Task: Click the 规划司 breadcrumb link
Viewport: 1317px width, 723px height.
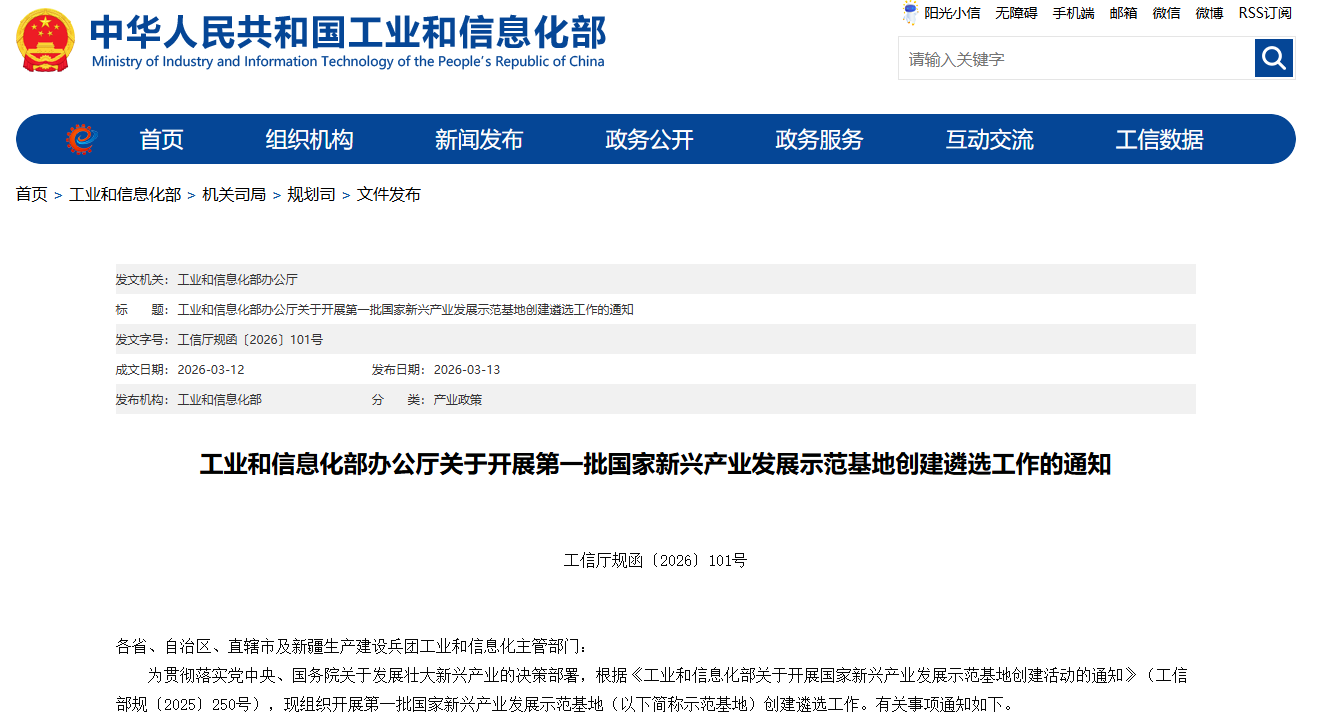Action: [312, 195]
